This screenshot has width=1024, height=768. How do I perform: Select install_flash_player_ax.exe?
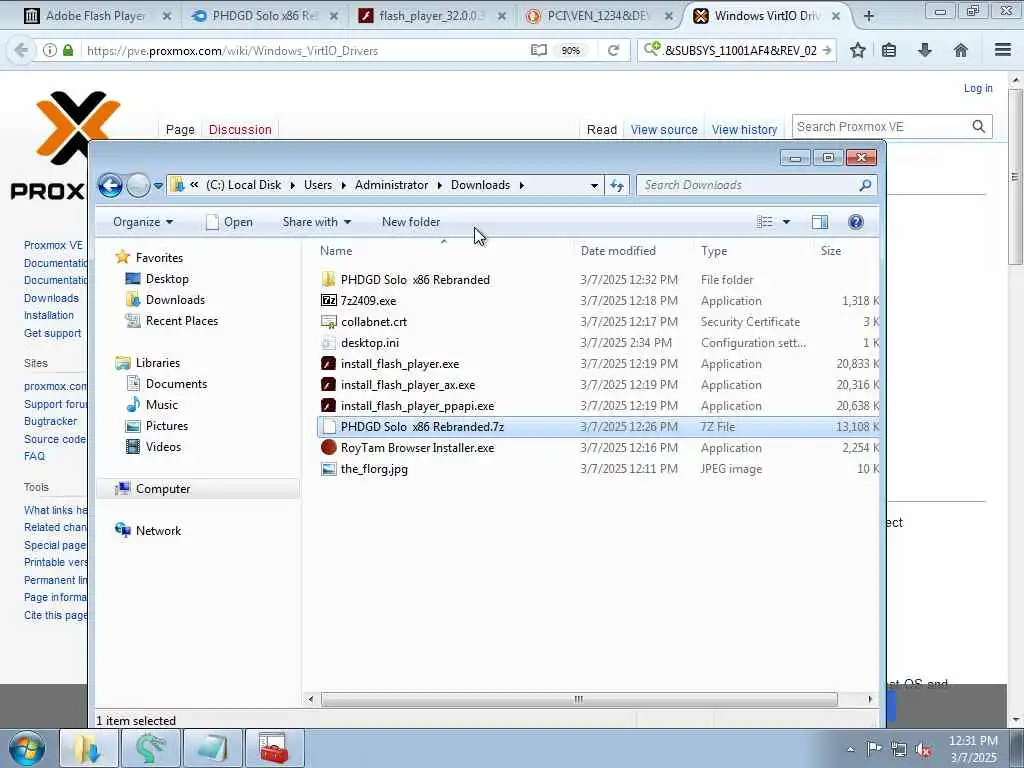[x=408, y=385]
